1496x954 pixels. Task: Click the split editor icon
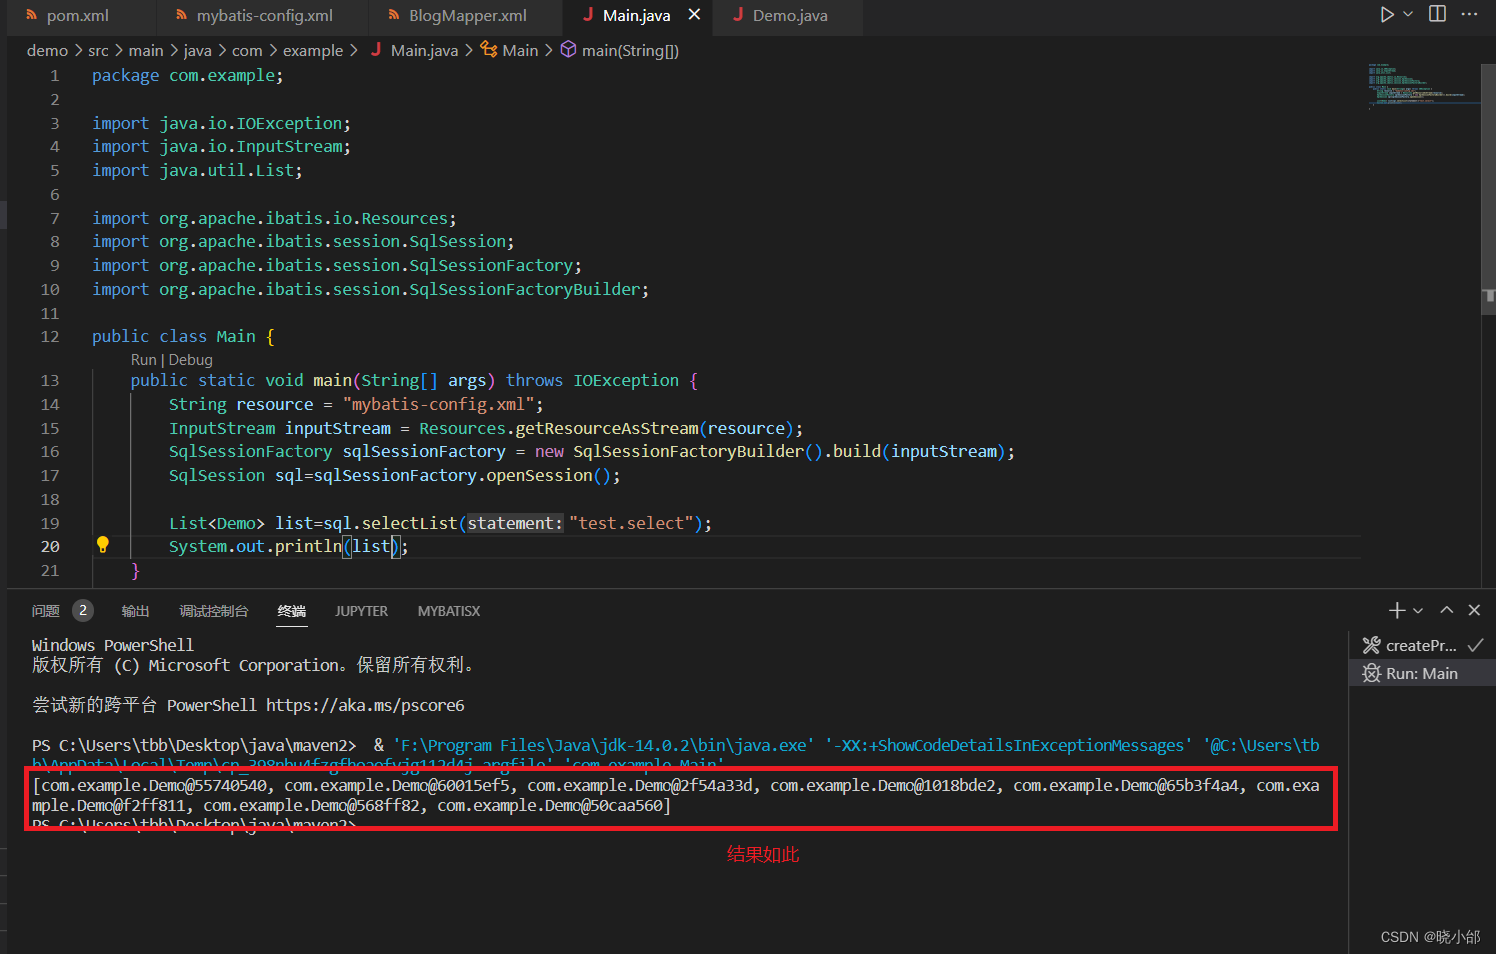tap(1437, 14)
